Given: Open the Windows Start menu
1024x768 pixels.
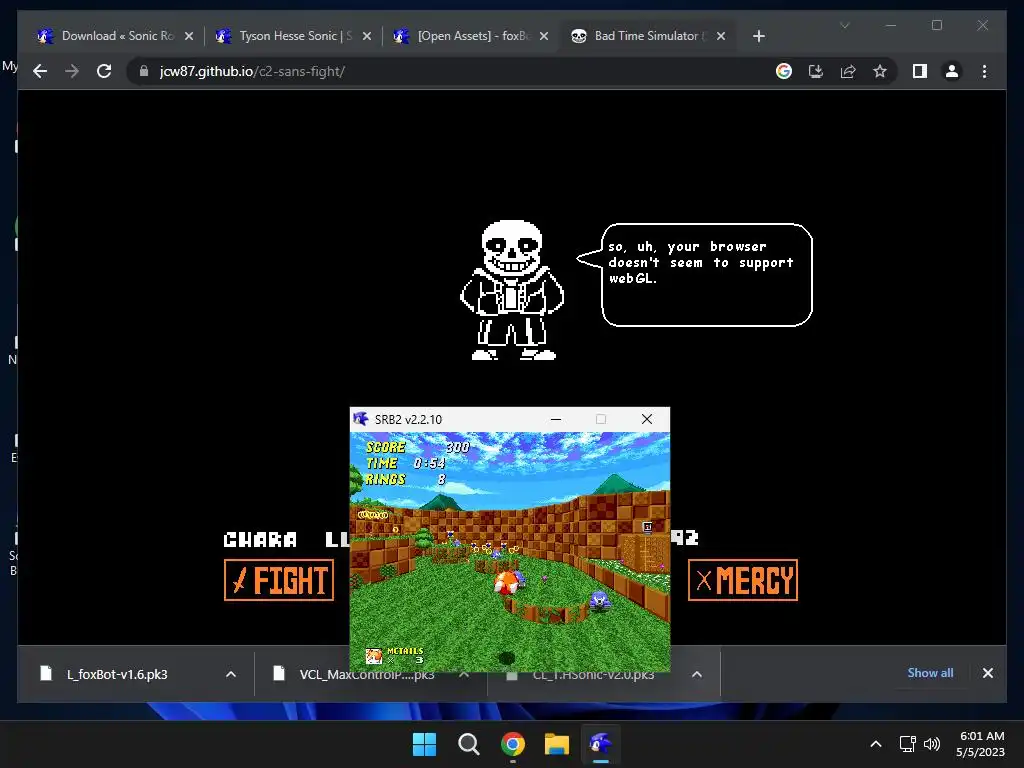Looking at the screenshot, I should (x=424, y=744).
